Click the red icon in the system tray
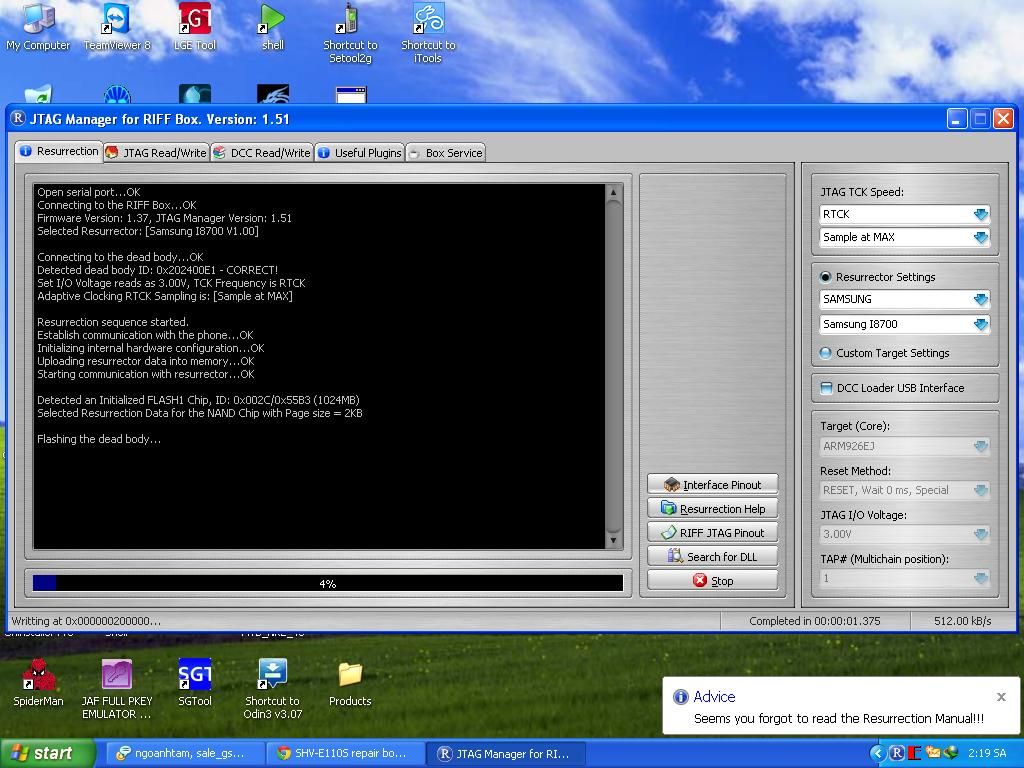Viewport: 1024px width, 768px height. click(x=914, y=753)
